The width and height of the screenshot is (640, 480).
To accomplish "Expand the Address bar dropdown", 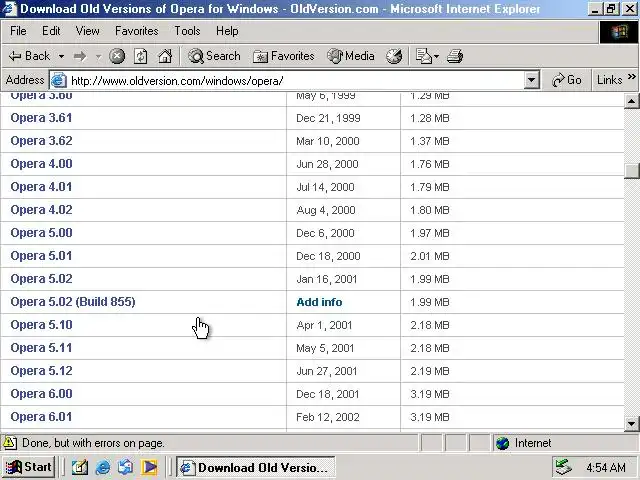I will pos(531,80).
